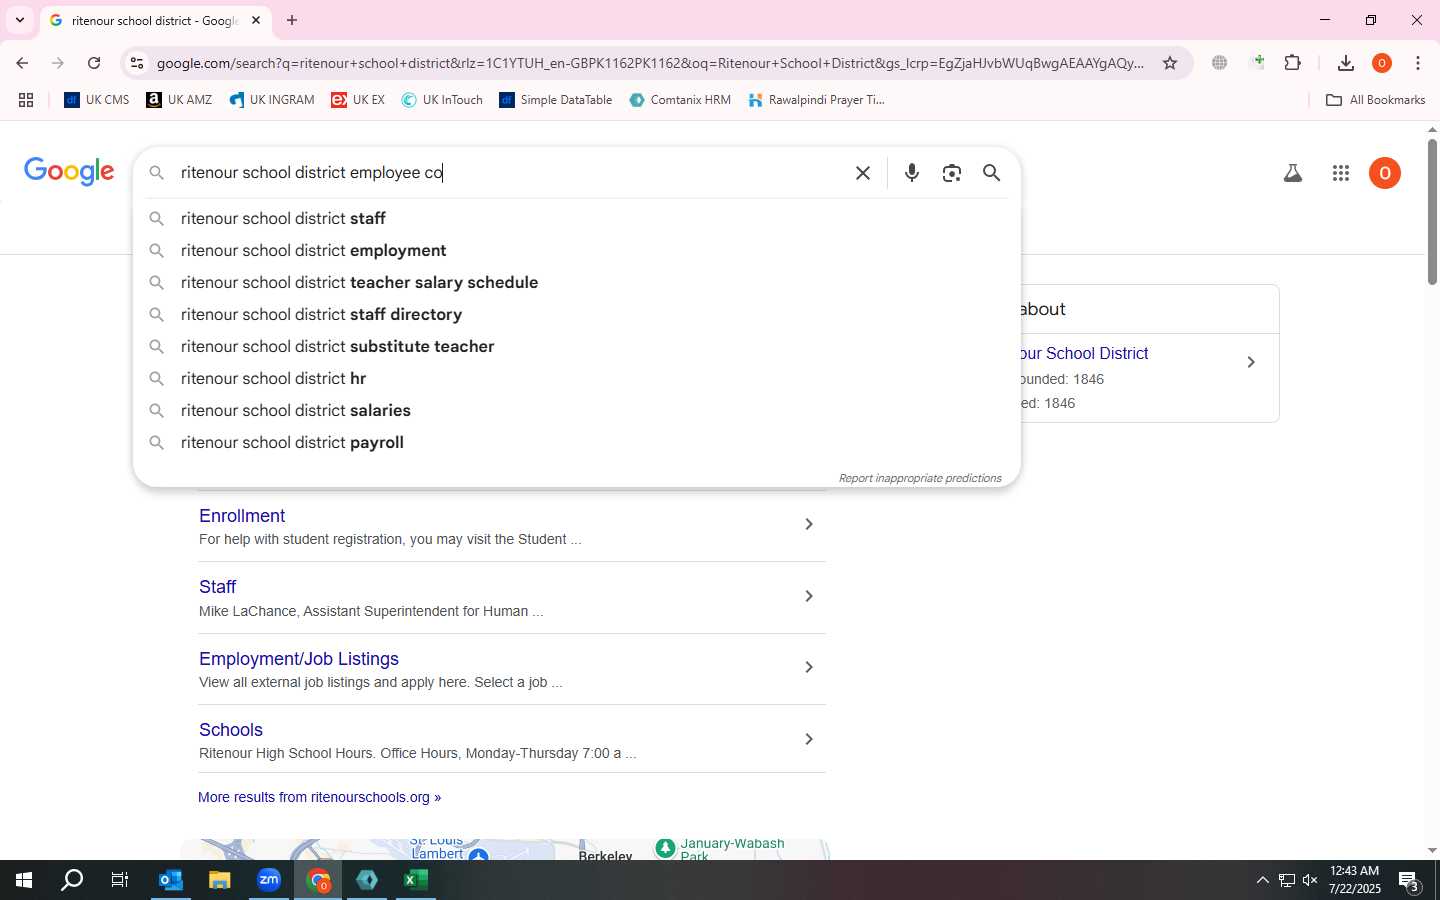Open Zoom from the taskbar

269,880
